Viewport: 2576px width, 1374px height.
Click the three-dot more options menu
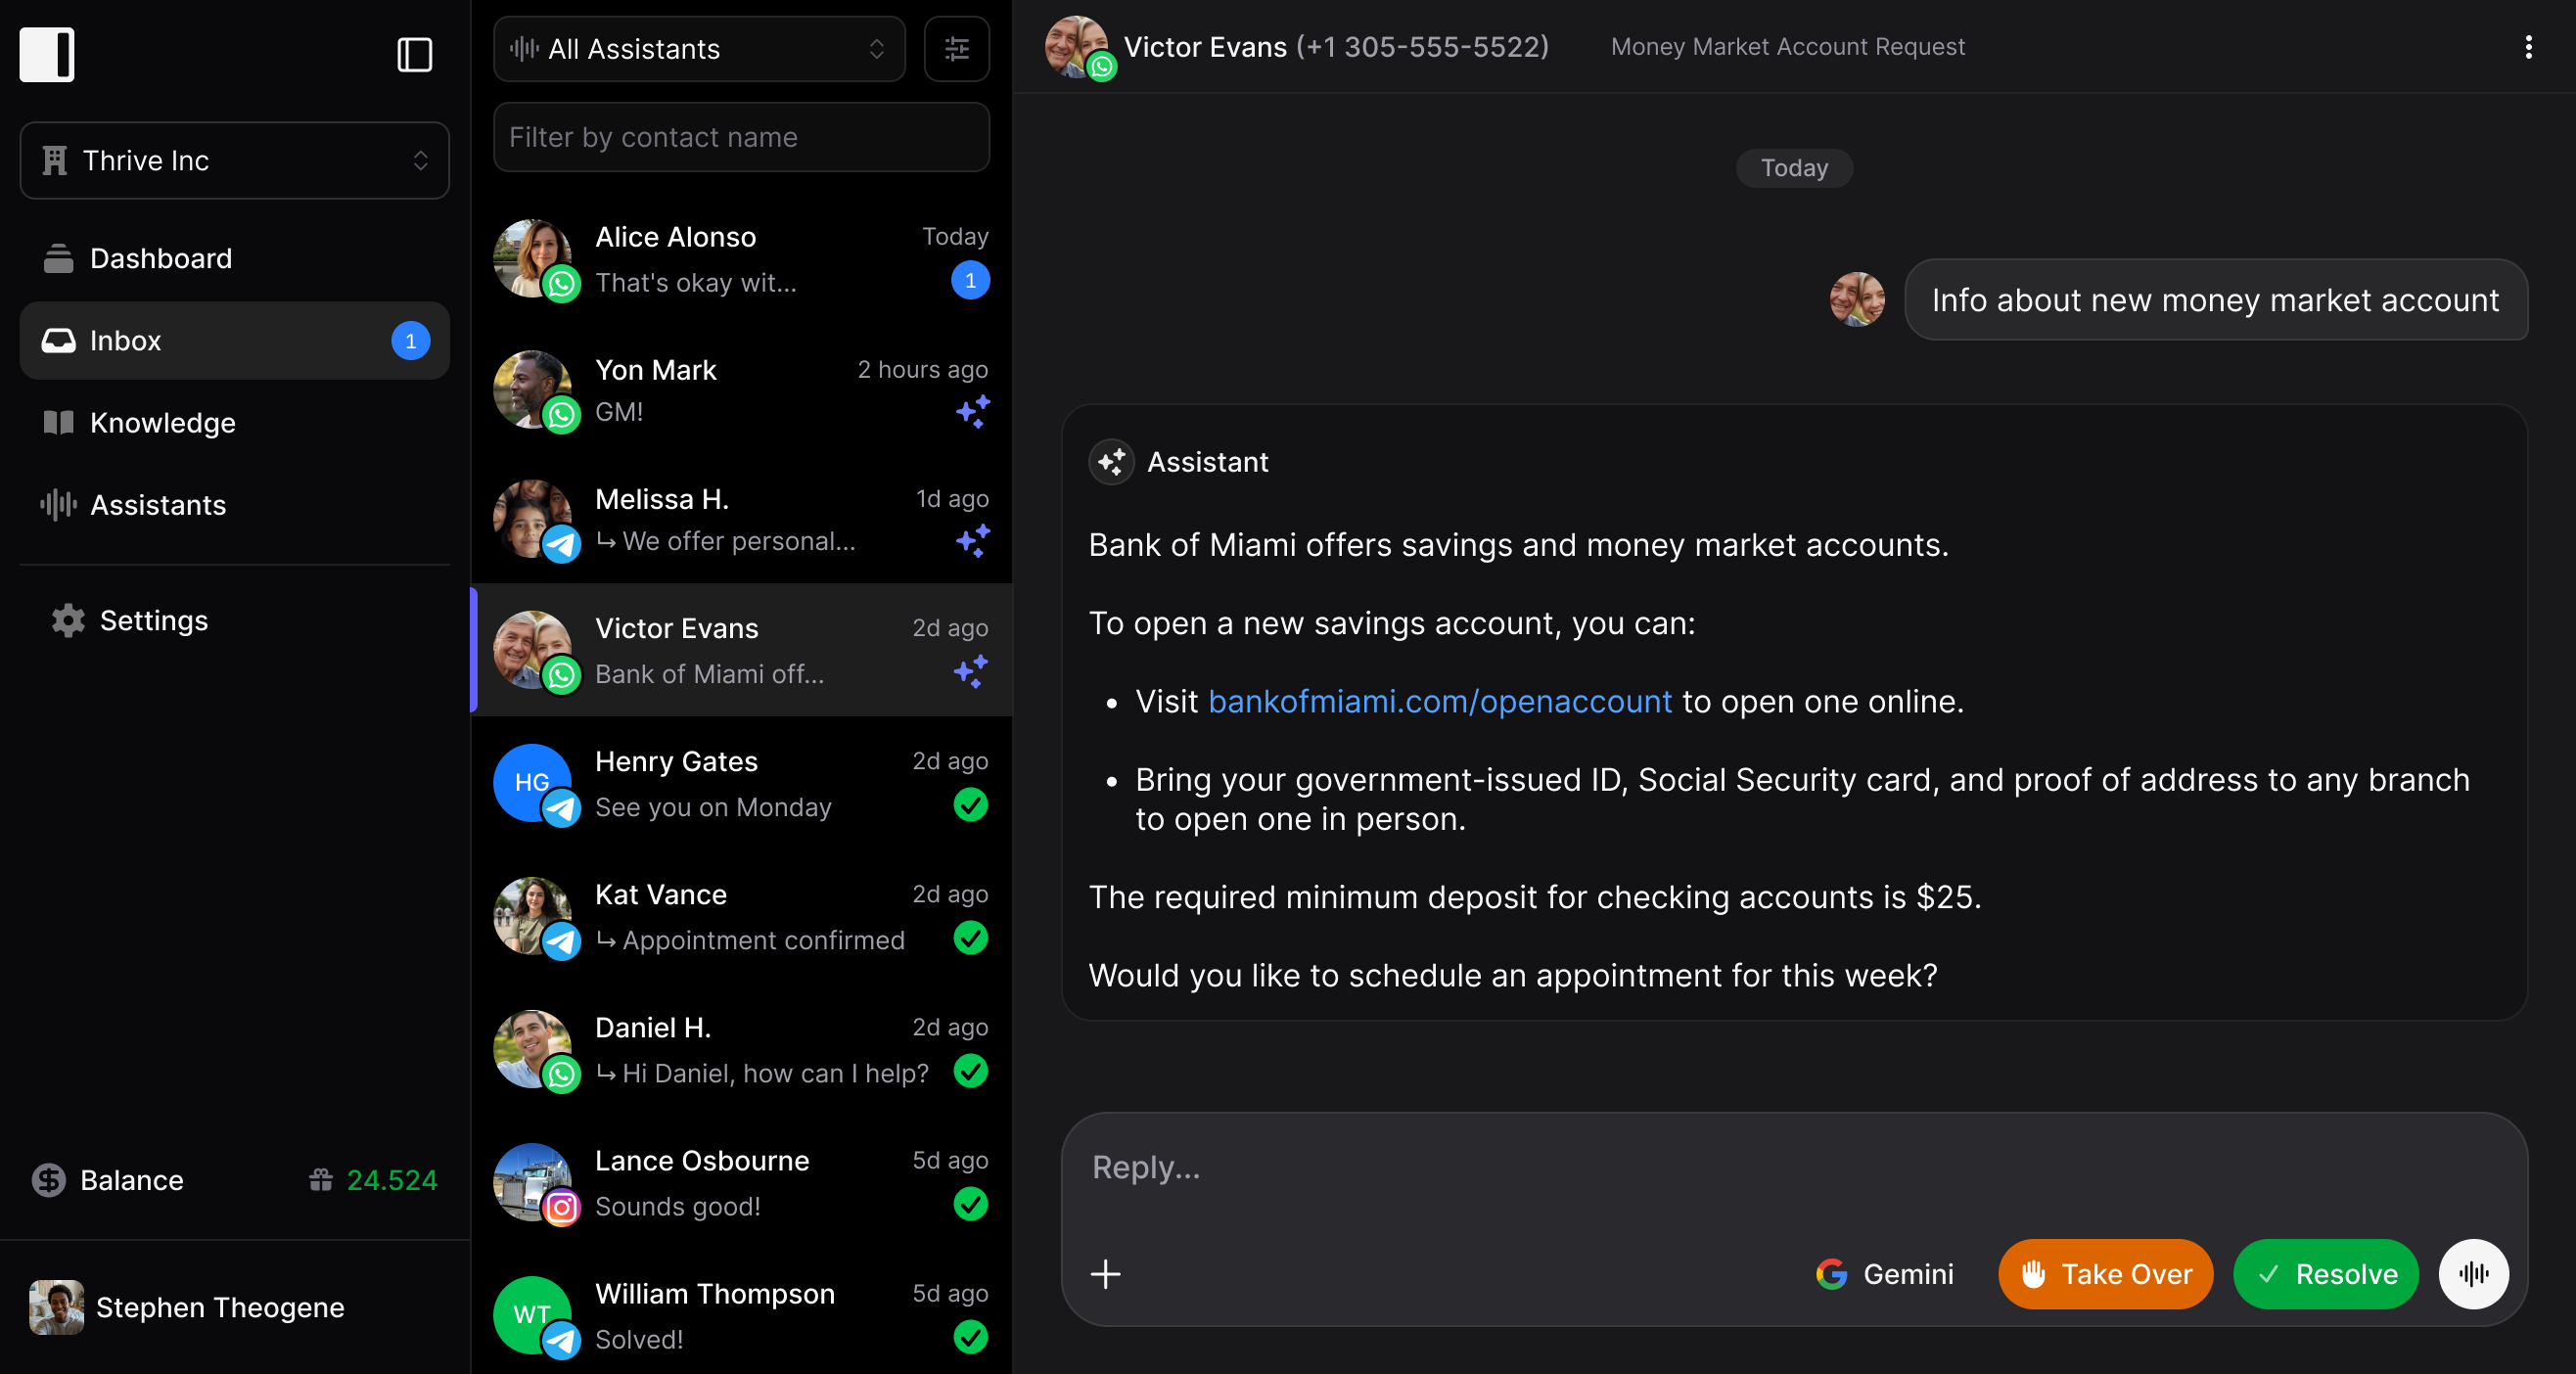pos(2528,47)
